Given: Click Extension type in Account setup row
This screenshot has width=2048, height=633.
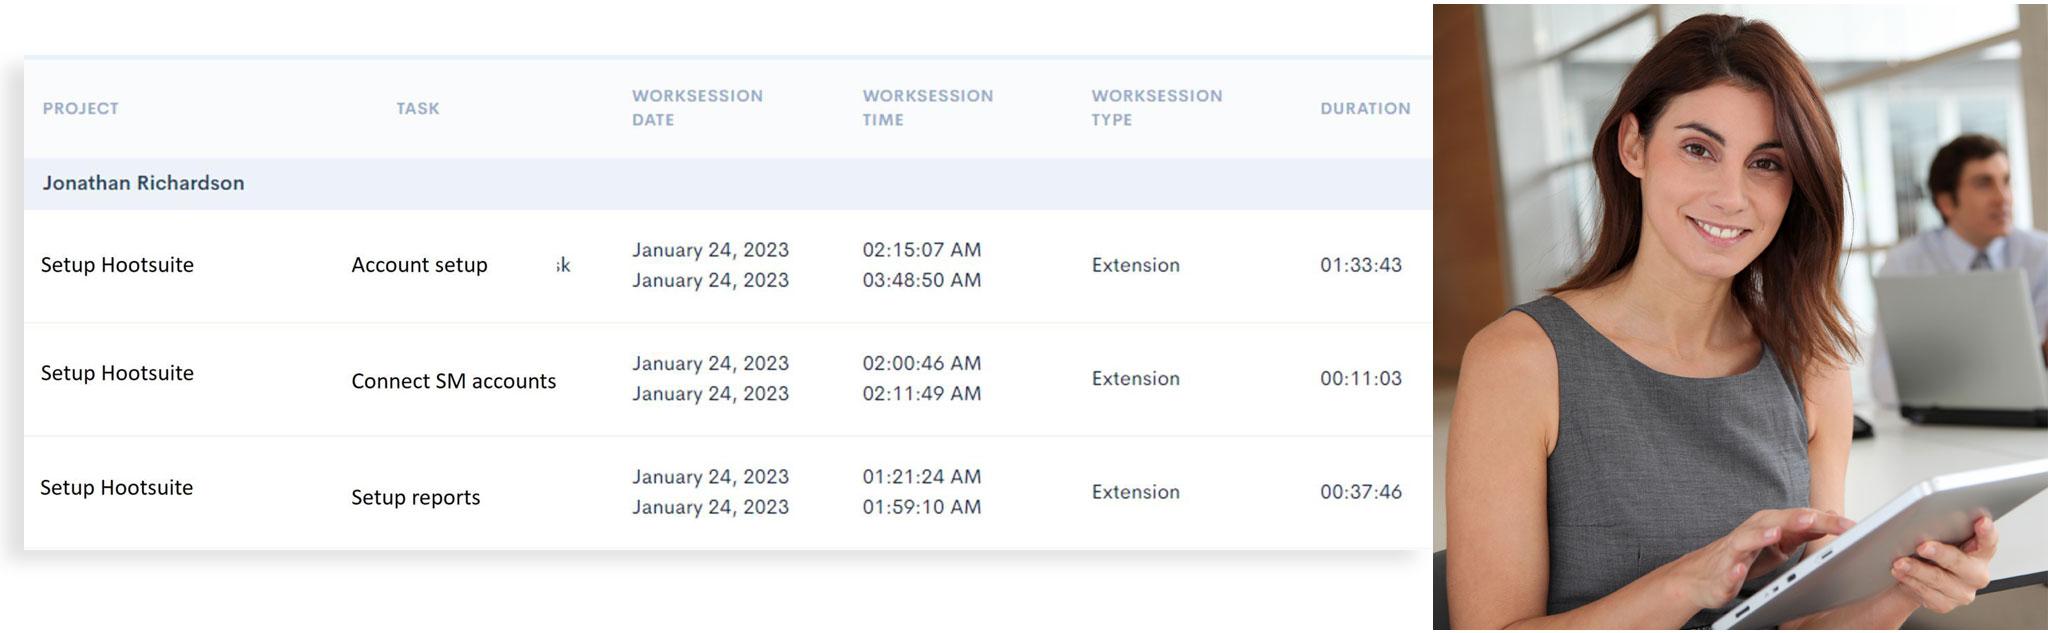Looking at the screenshot, I should tap(1135, 265).
